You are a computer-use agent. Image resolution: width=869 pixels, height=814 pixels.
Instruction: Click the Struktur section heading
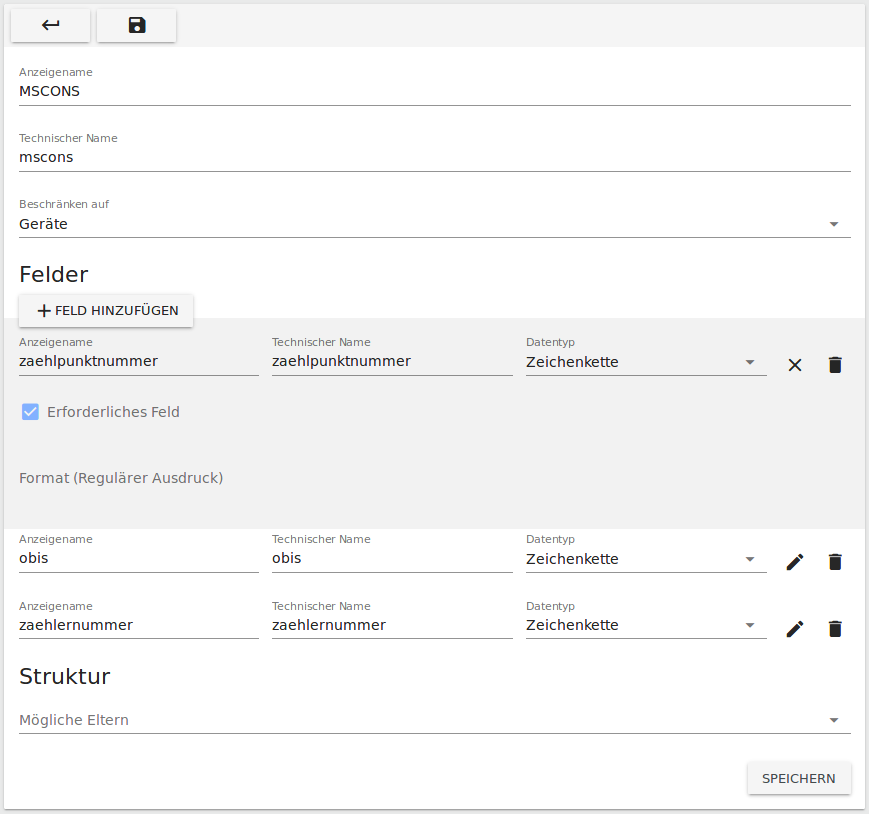click(64, 676)
